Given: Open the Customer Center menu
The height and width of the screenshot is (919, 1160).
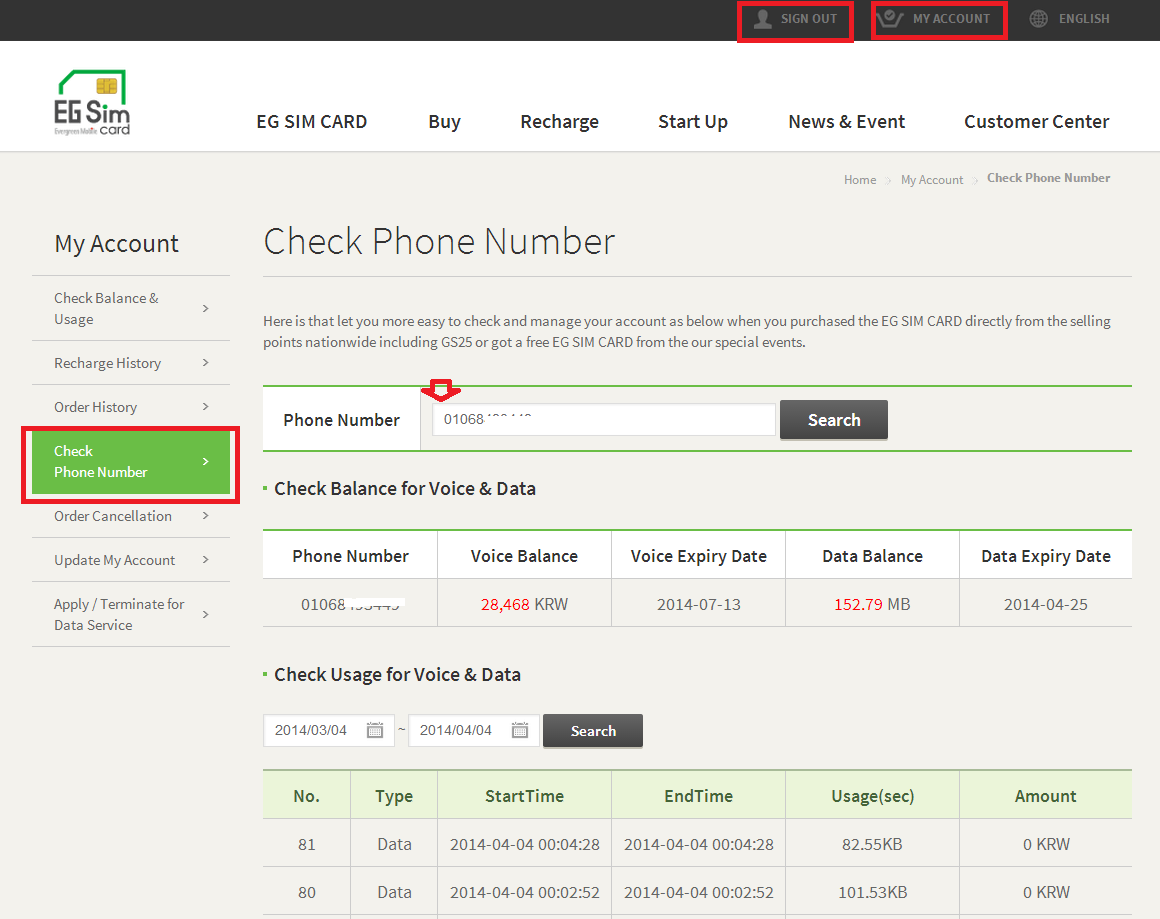Looking at the screenshot, I should [1036, 122].
